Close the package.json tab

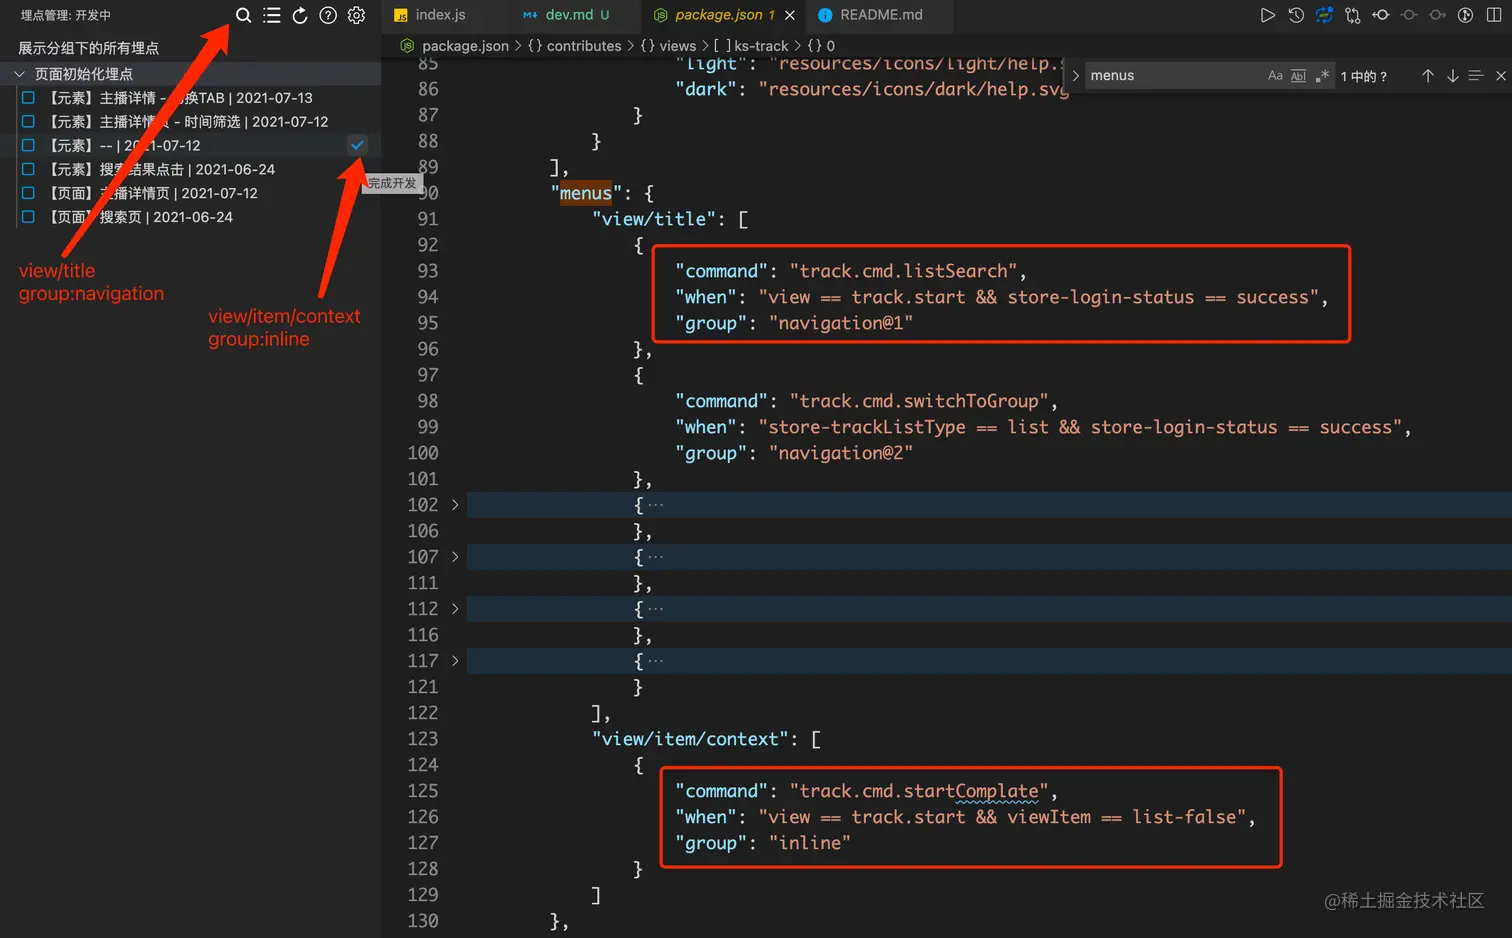(790, 15)
